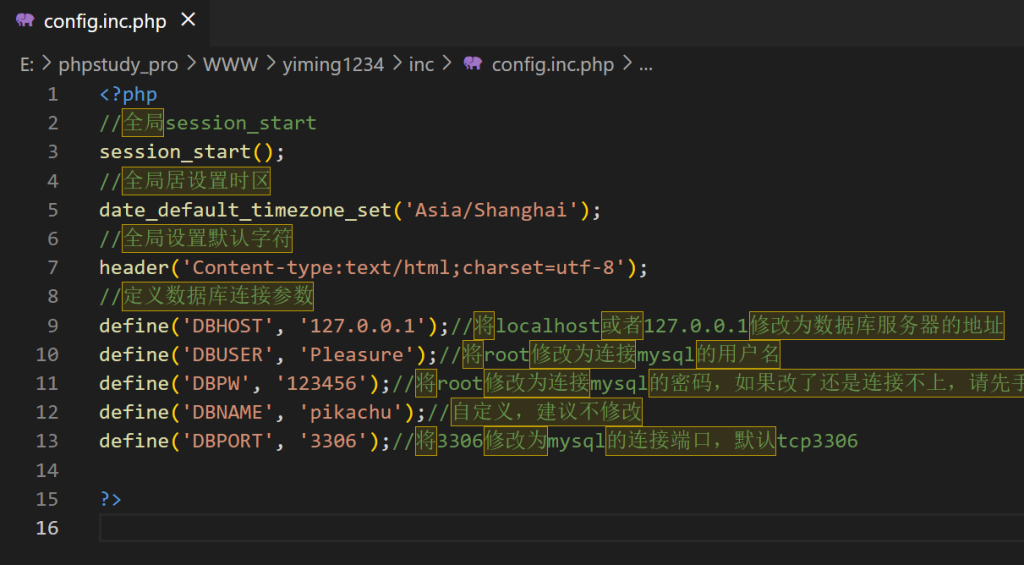Place cursor on empty line 16

click(400, 527)
